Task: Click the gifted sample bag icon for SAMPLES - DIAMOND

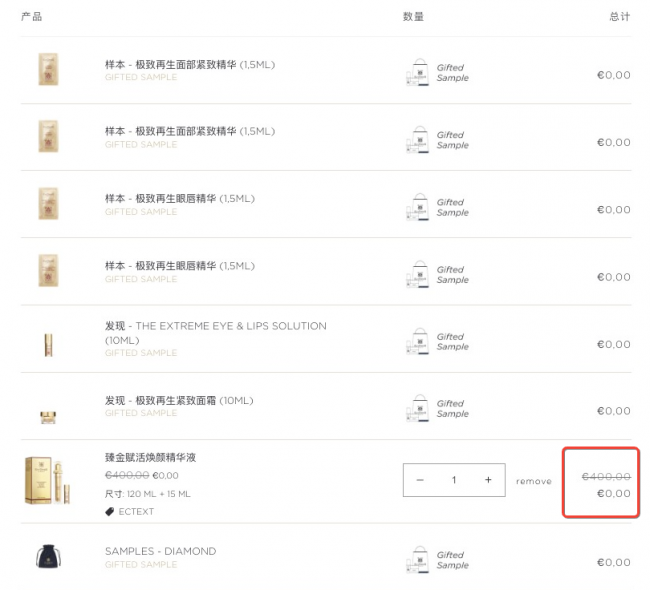Action: tap(418, 559)
